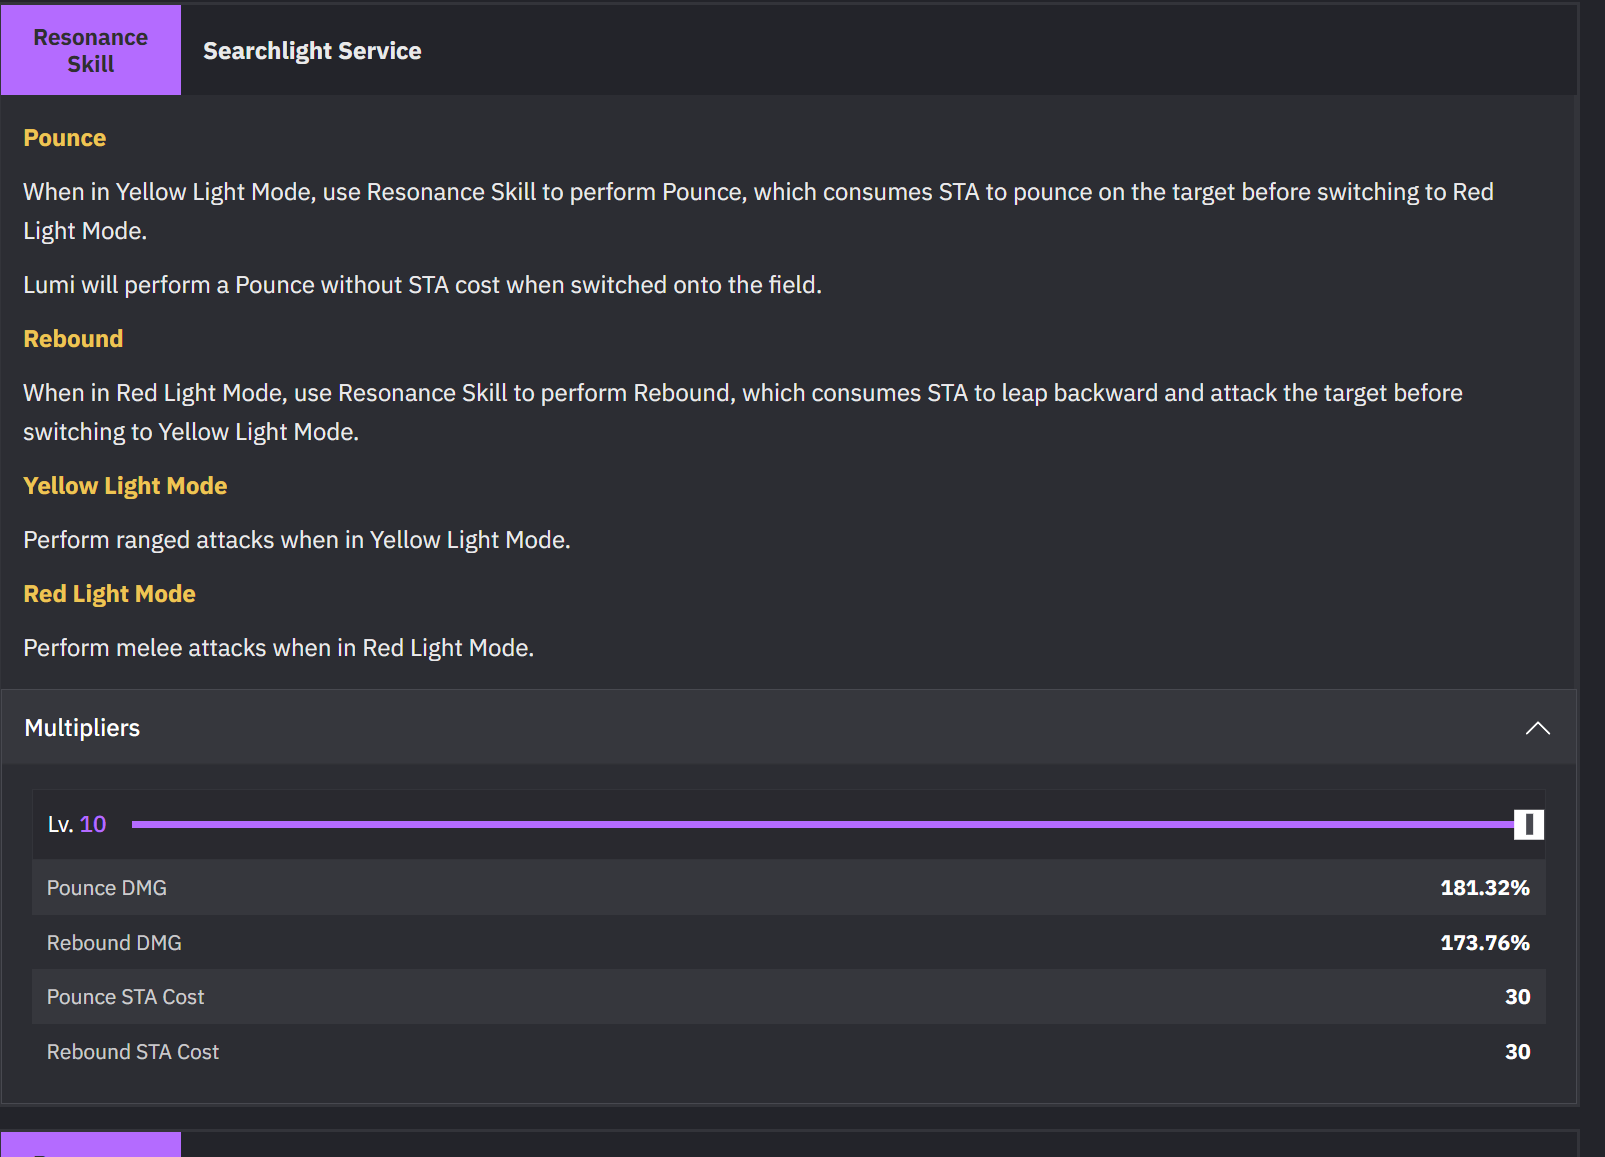Click the middle of the level slider track
The image size is (1605, 1157).
click(x=823, y=824)
